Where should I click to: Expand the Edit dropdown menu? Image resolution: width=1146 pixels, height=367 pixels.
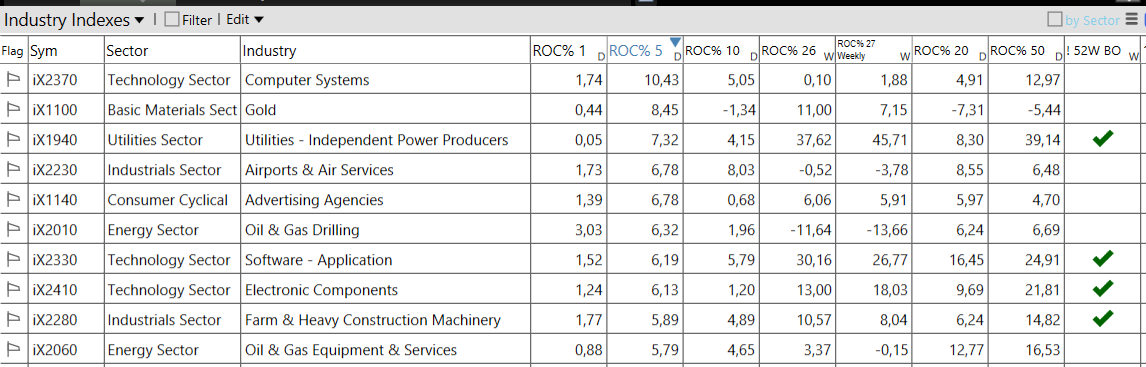pos(245,20)
